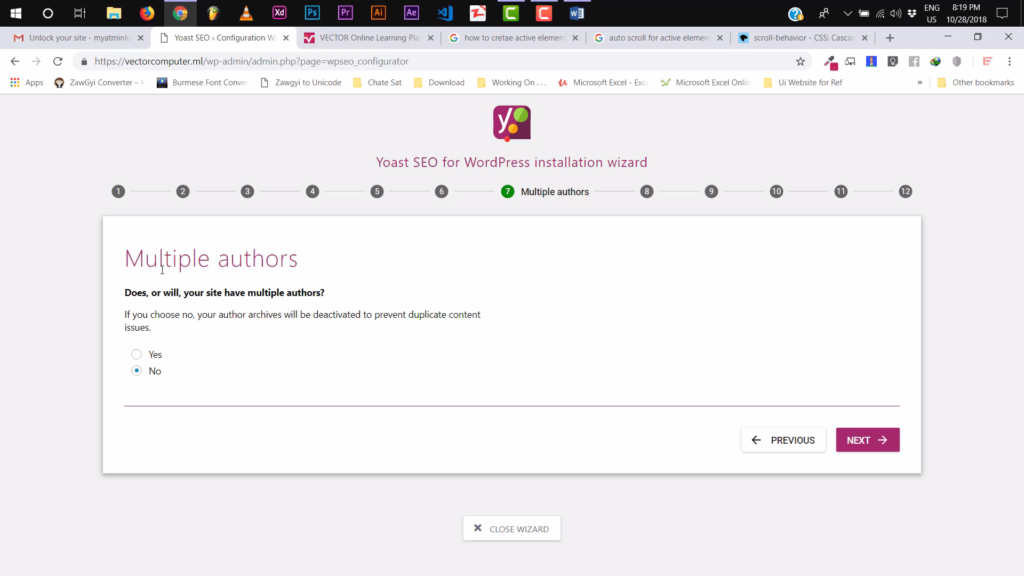This screenshot has height=576, width=1024.
Task: Open Ui Website for Ref folder
Action: 803,82
